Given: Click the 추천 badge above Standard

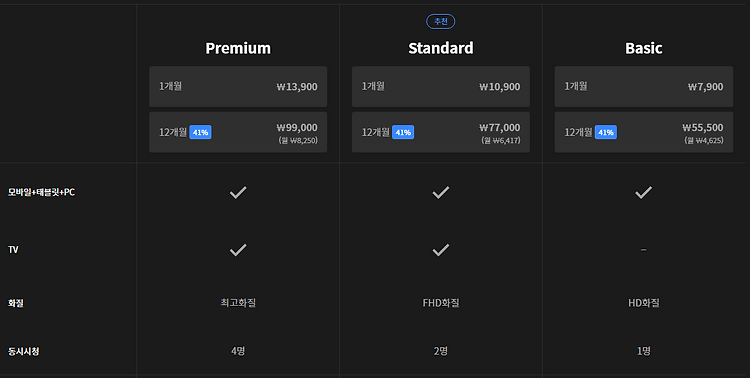Looking at the screenshot, I should click(441, 22).
